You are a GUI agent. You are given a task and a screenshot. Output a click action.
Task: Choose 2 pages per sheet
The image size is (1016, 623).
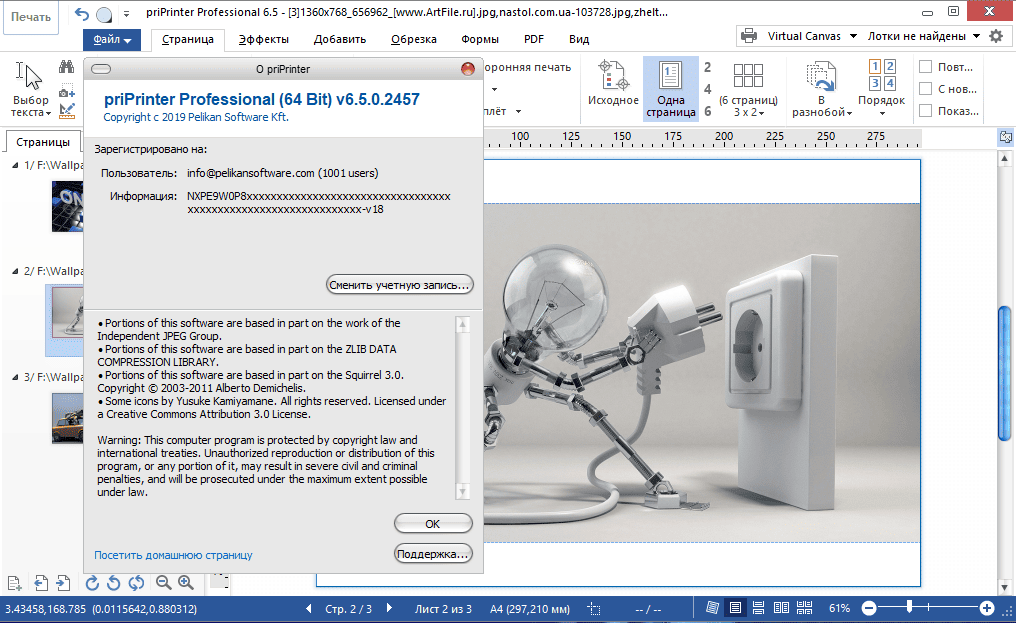[x=708, y=67]
